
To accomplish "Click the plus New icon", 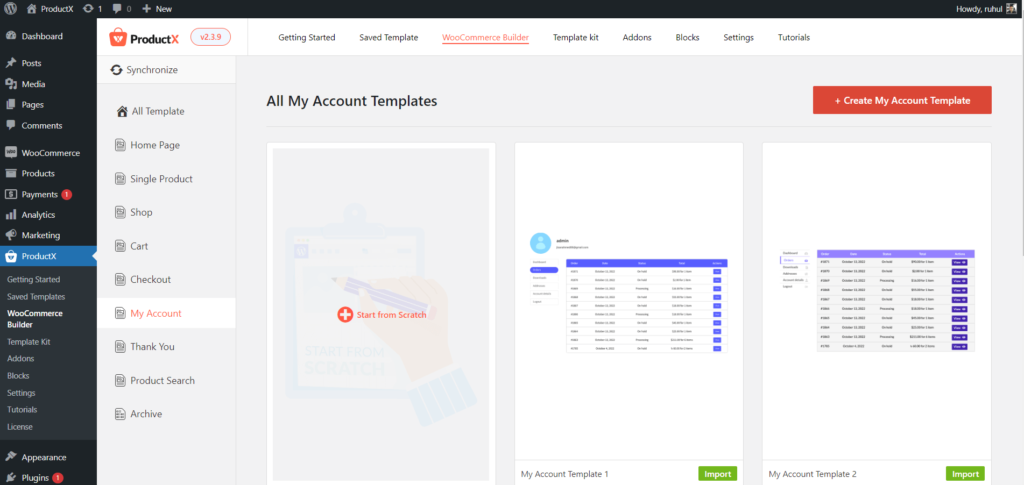I will point(146,9).
